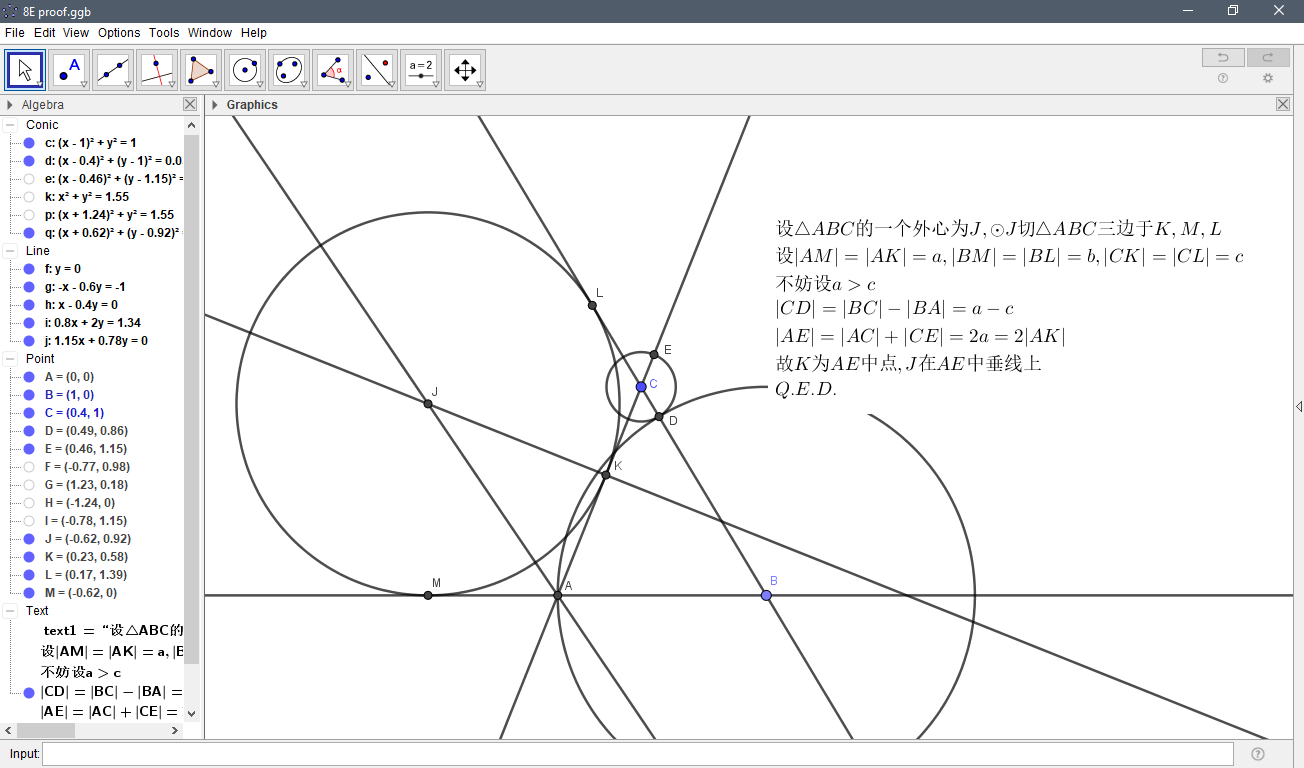Screen dimensions: 1304x768
Task: Open the Tools menu
Action: click(163, 32)
